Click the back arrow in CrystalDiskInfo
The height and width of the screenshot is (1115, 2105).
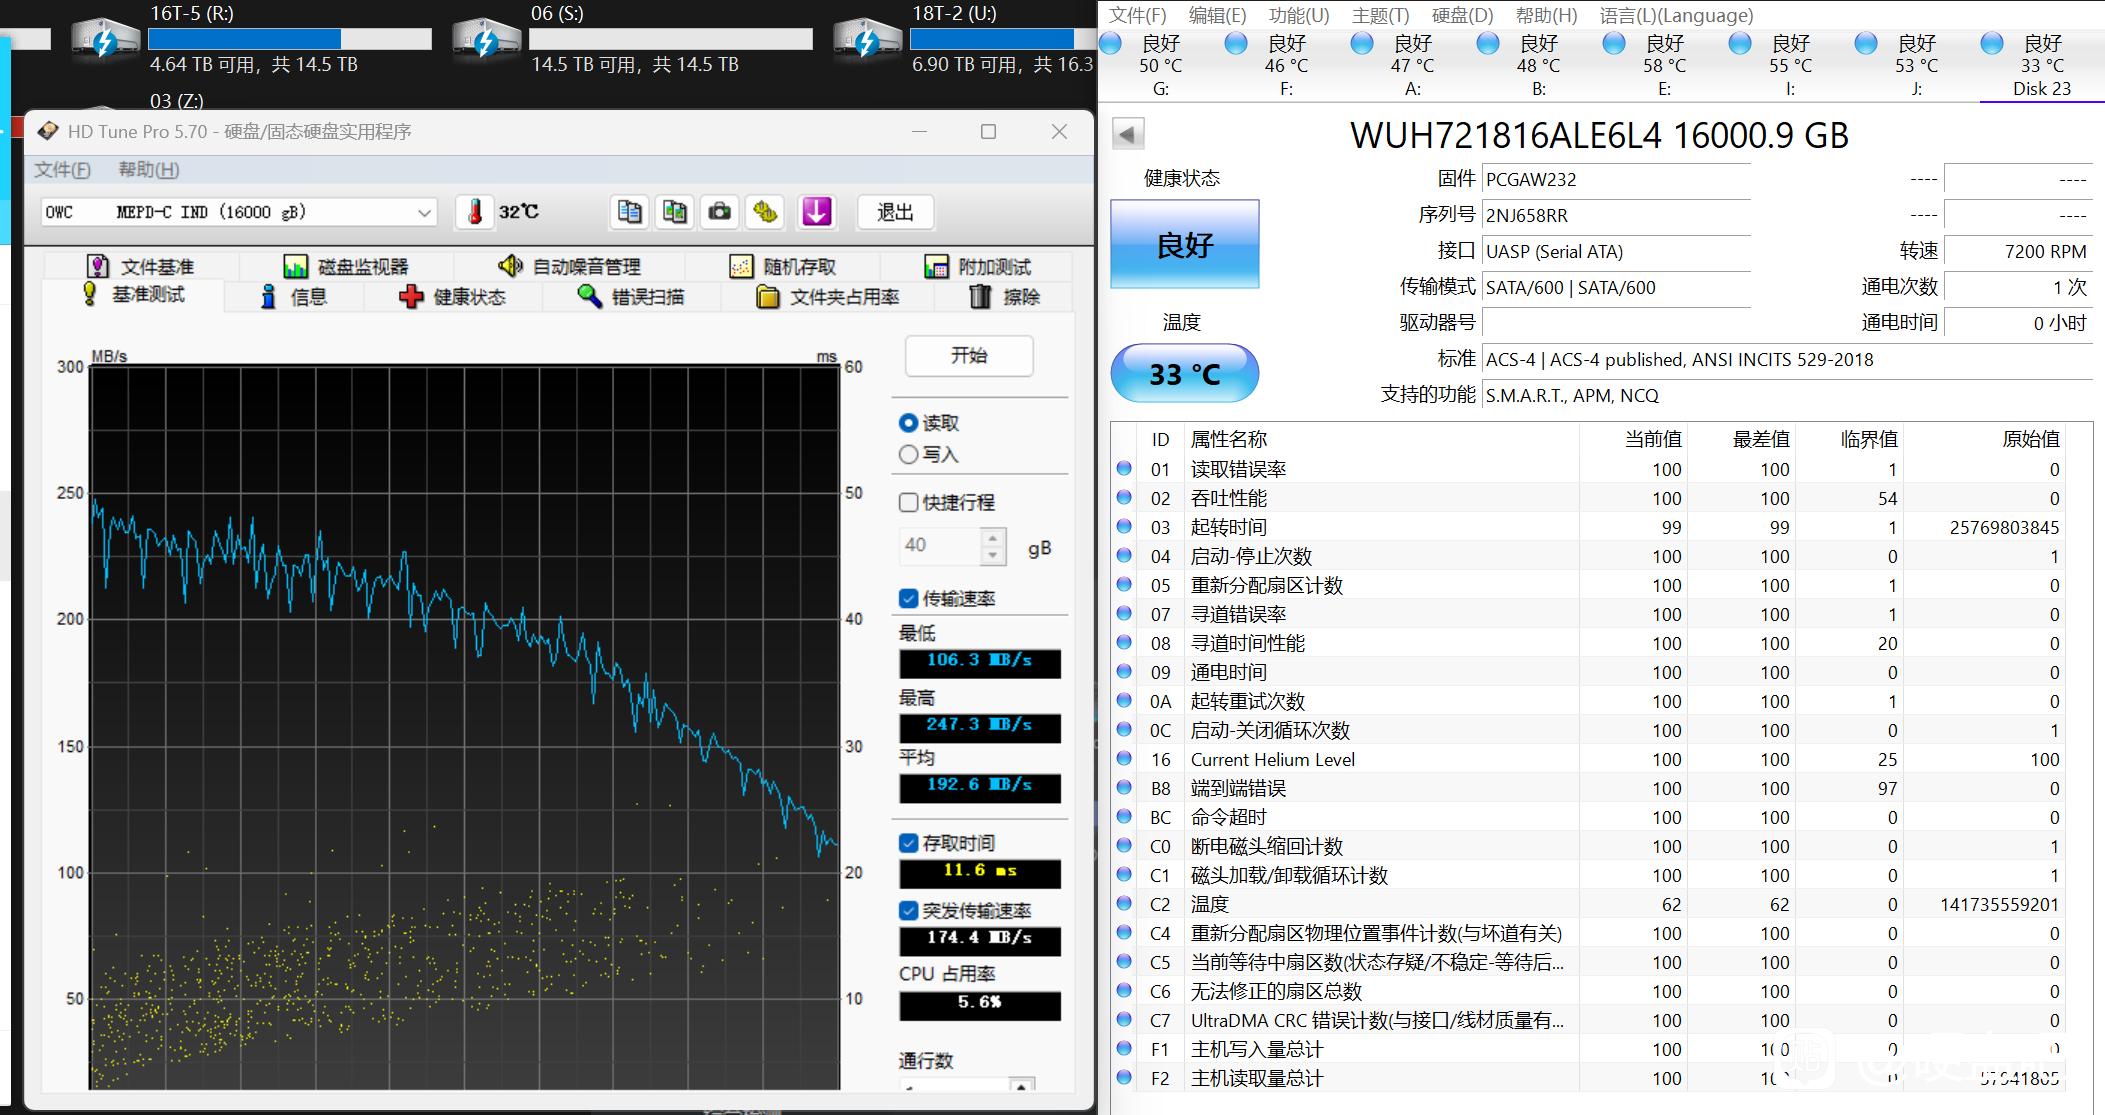pyautogui.click(x=1128, y=135)
